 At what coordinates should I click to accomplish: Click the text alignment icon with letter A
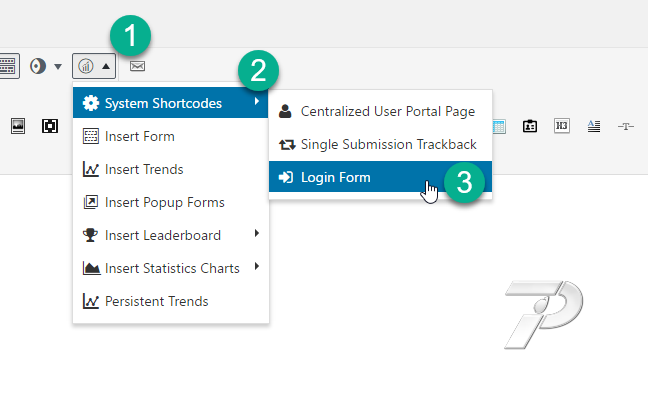pos(594,126)
